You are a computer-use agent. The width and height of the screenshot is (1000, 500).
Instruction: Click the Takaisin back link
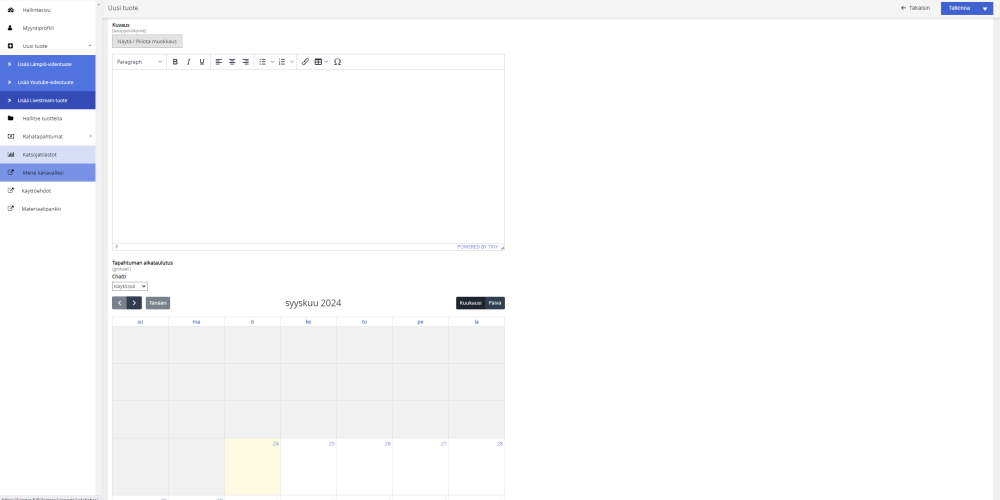915,8
